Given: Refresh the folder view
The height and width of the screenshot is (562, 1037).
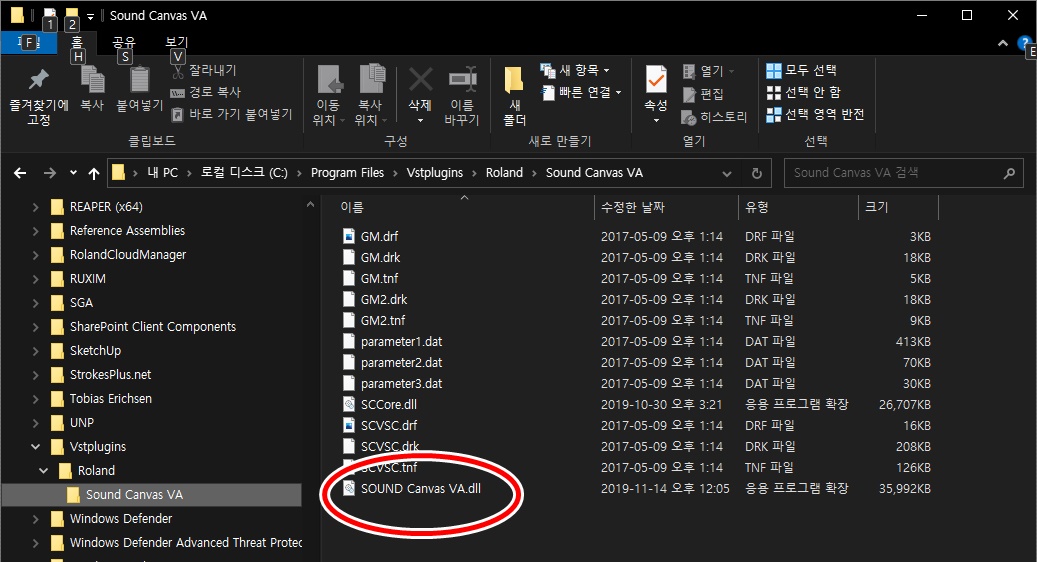Looking at the screenshot, I should [x=757, y=173].
